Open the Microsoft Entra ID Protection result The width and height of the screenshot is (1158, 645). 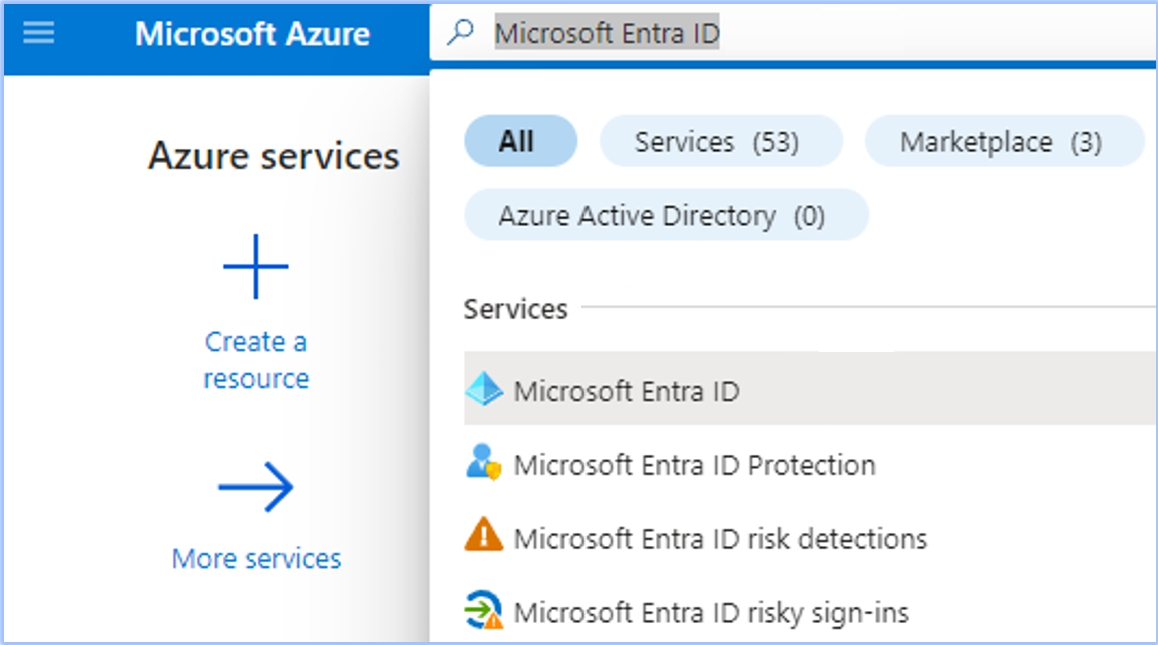tap(694, 465)
